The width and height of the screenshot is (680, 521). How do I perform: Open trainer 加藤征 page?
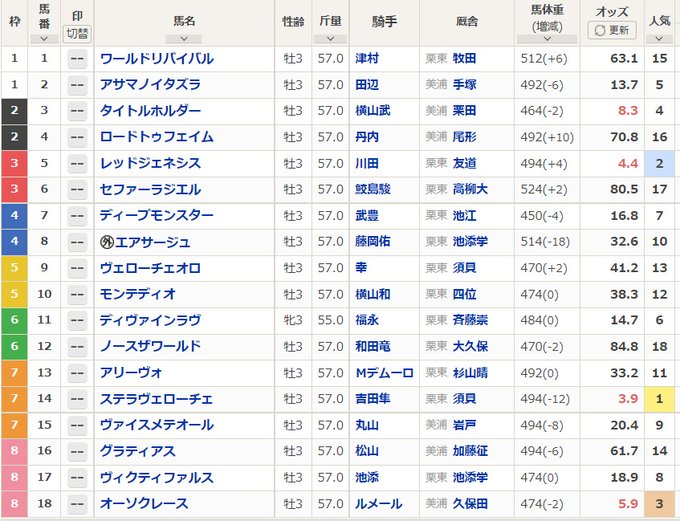tap(471, 451)
